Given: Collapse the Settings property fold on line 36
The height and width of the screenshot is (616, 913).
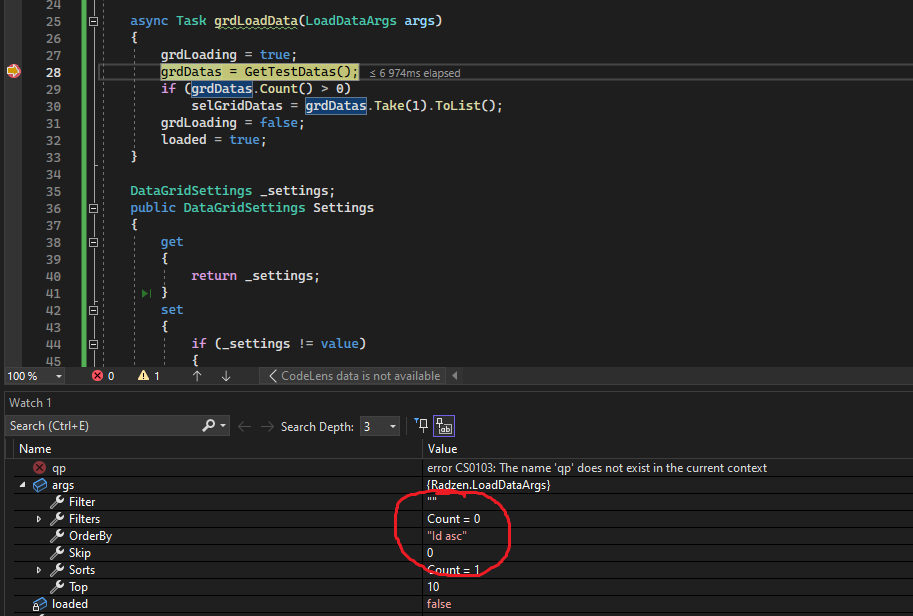Looking at the screenshot, I should pyautogui.click(x=93, y=208).
